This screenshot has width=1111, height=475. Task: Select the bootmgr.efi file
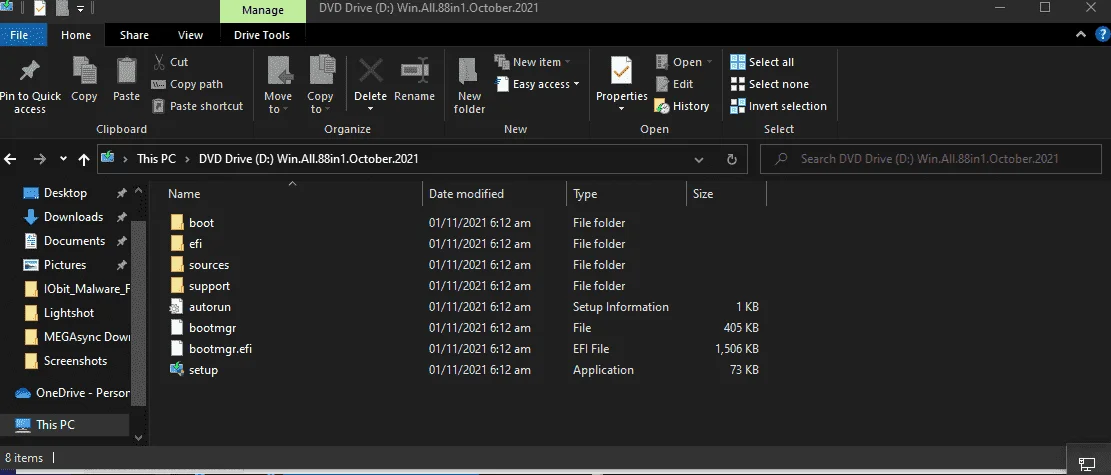click(210, 349)
